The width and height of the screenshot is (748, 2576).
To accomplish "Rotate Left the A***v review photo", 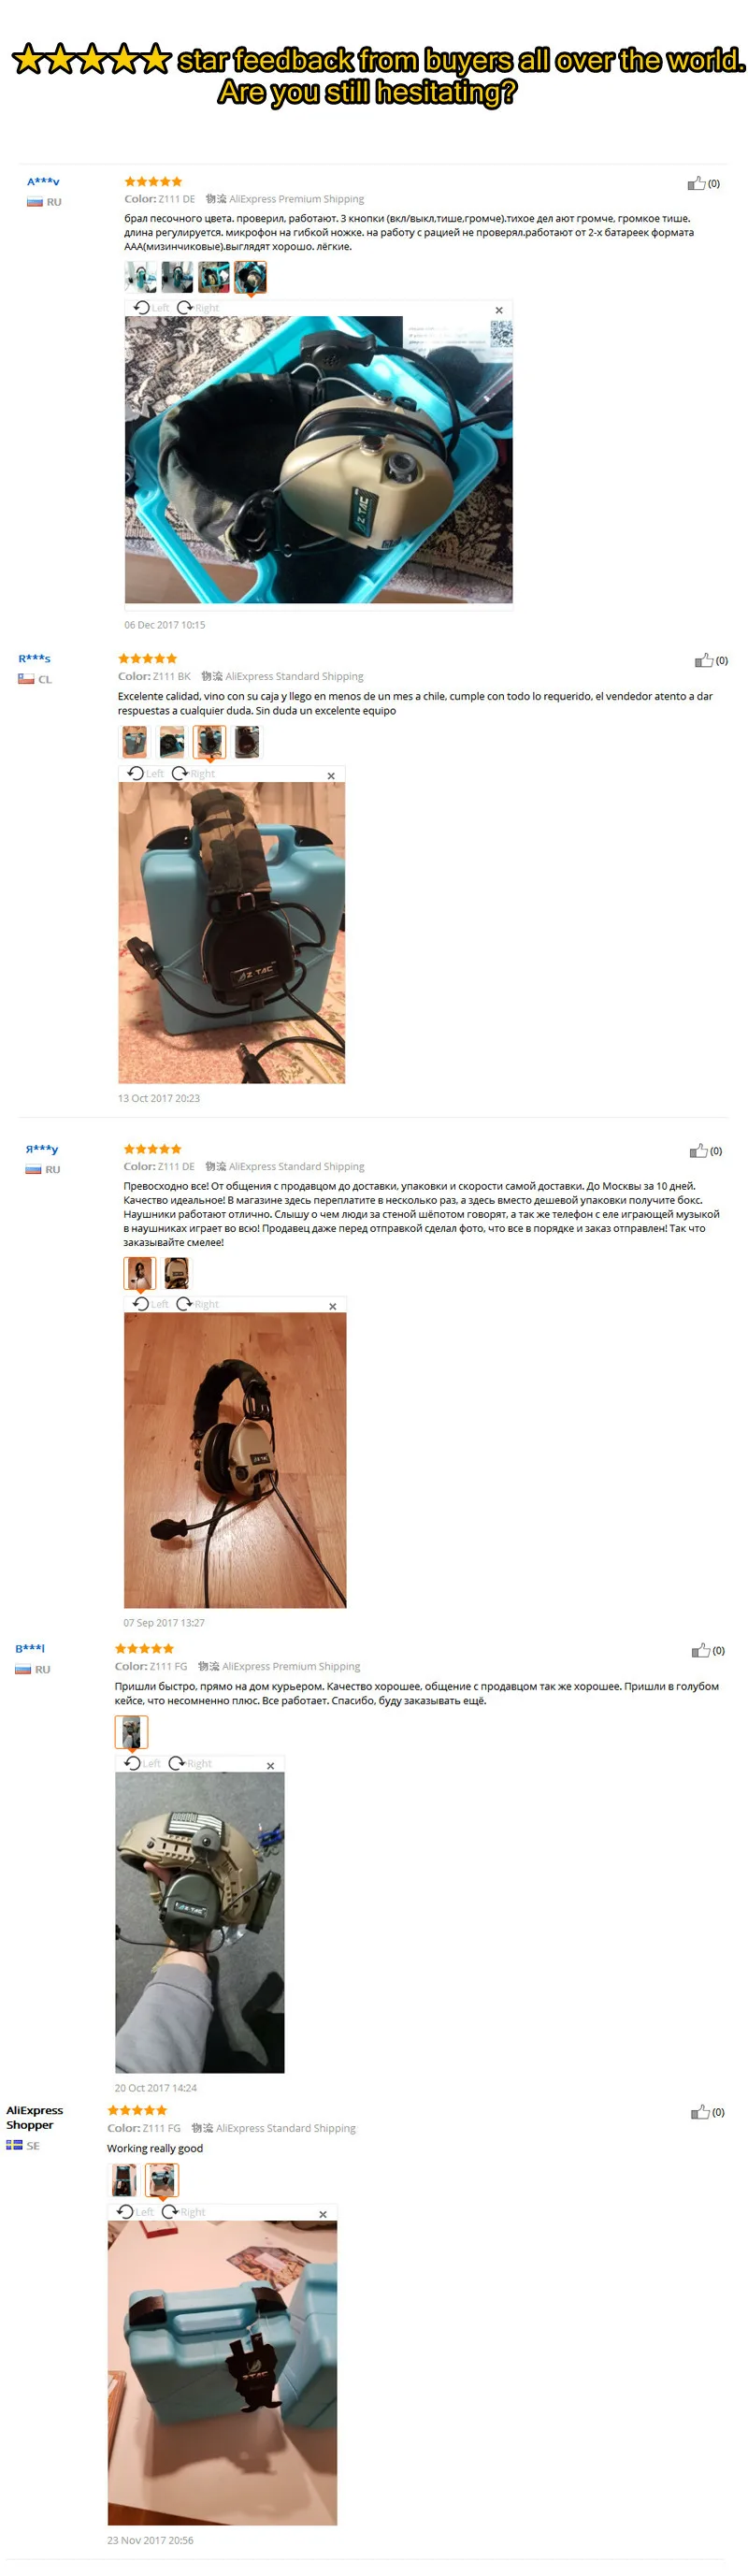I will click(x=152, y=308).
